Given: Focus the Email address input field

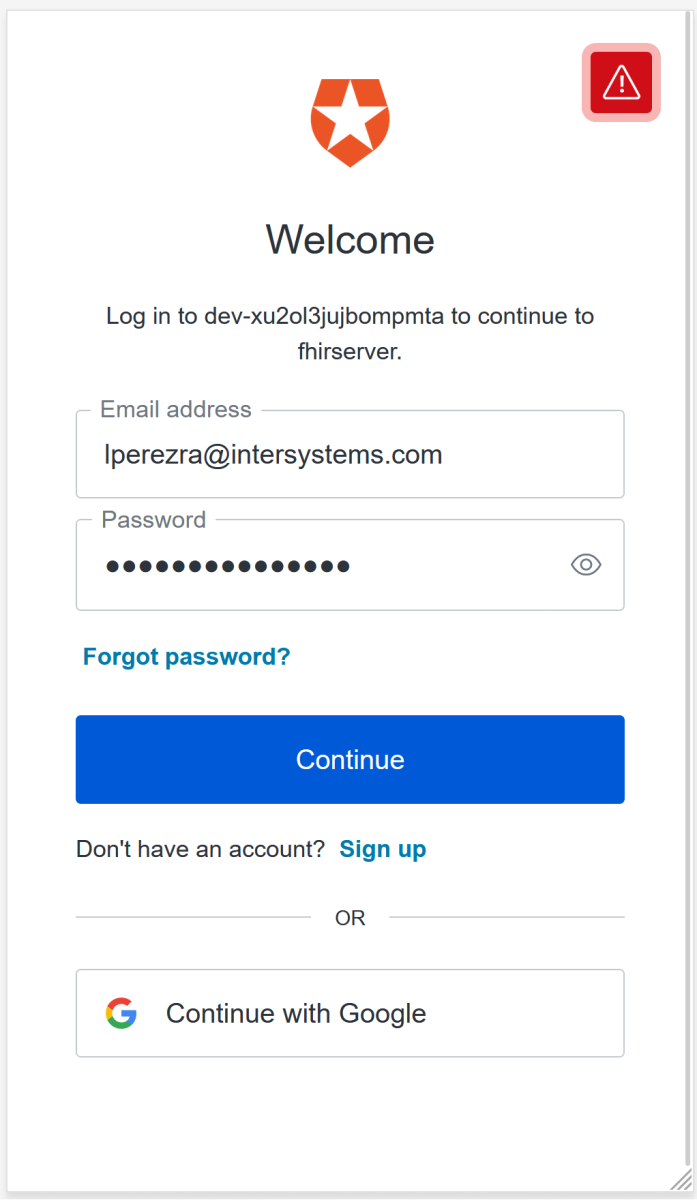Looking at the screenshot, I should click(x=350, y=456).
